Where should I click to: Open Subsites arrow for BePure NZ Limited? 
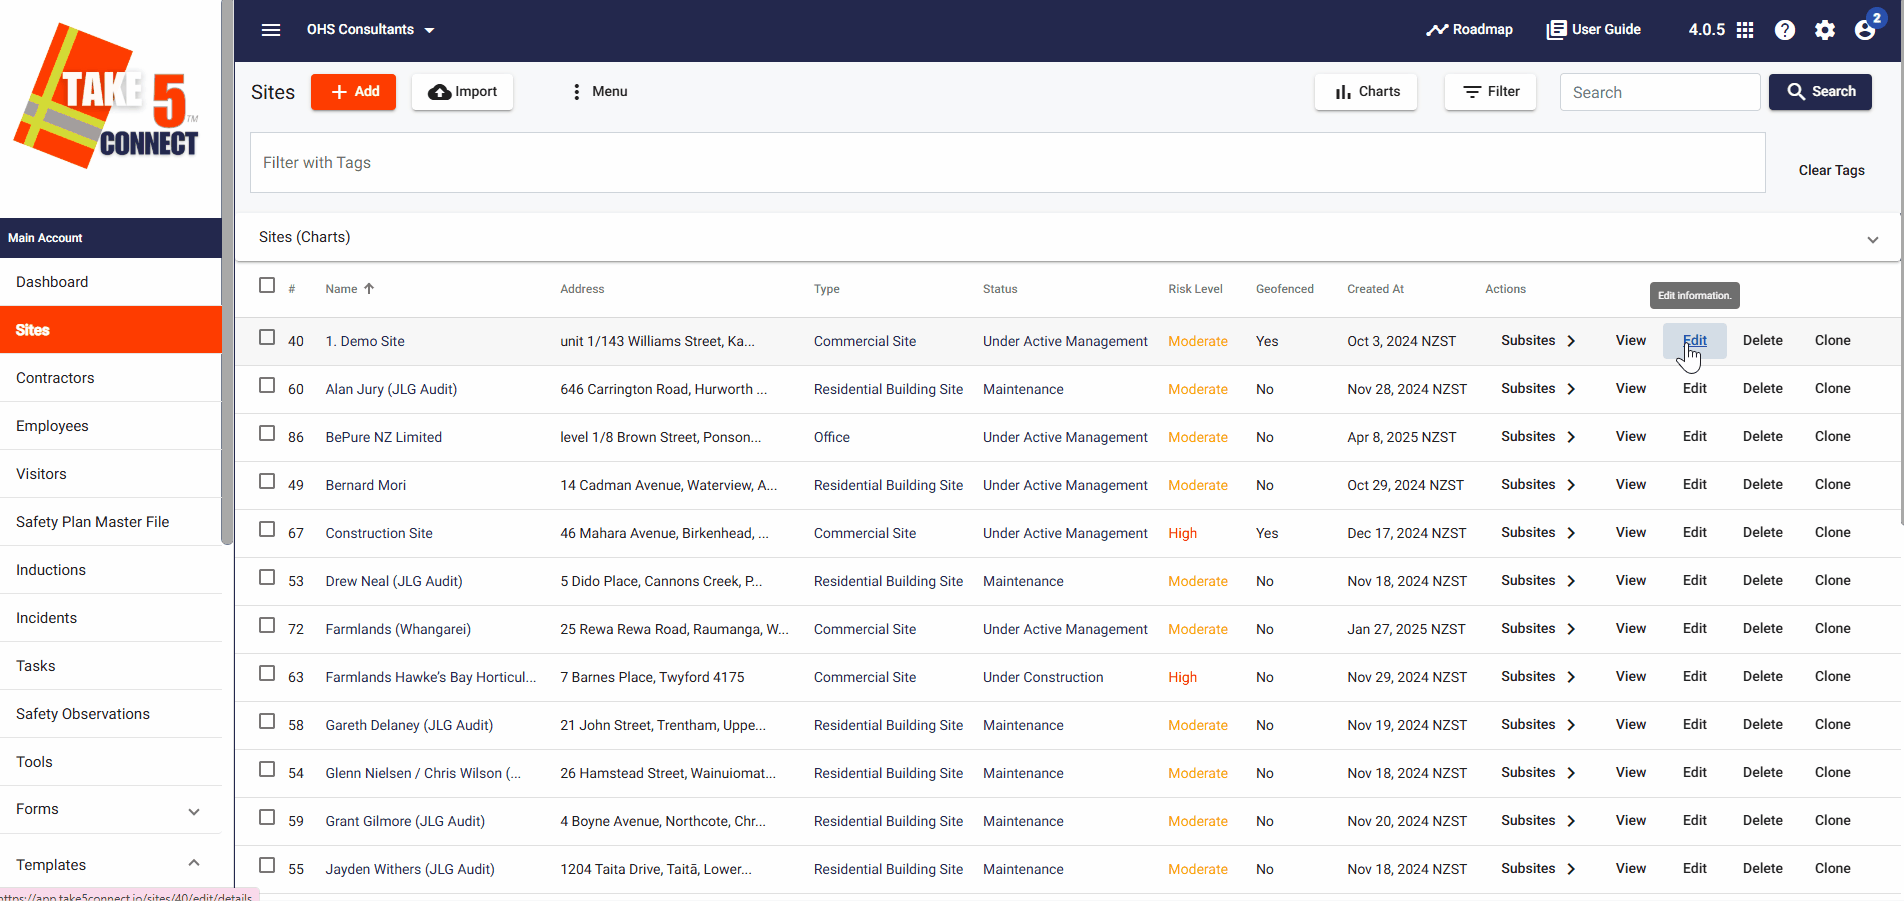1571,437
